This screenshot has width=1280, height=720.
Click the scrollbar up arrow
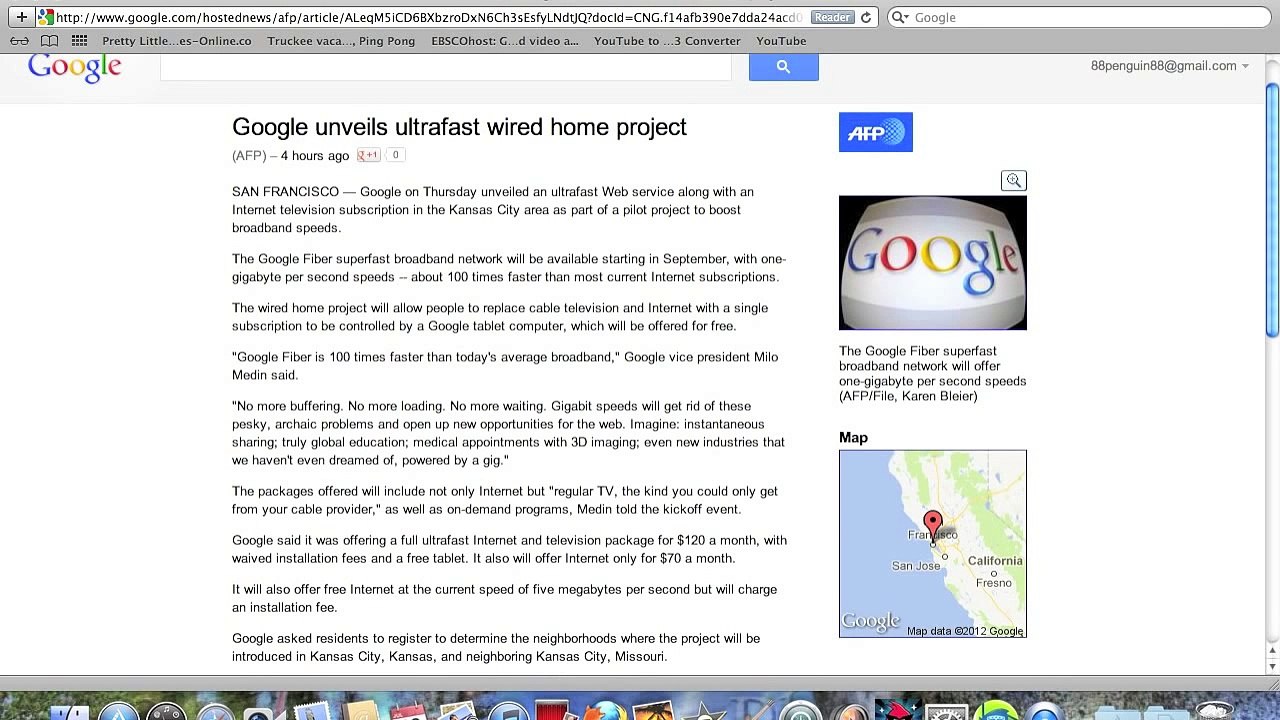tap(1272, 651)
